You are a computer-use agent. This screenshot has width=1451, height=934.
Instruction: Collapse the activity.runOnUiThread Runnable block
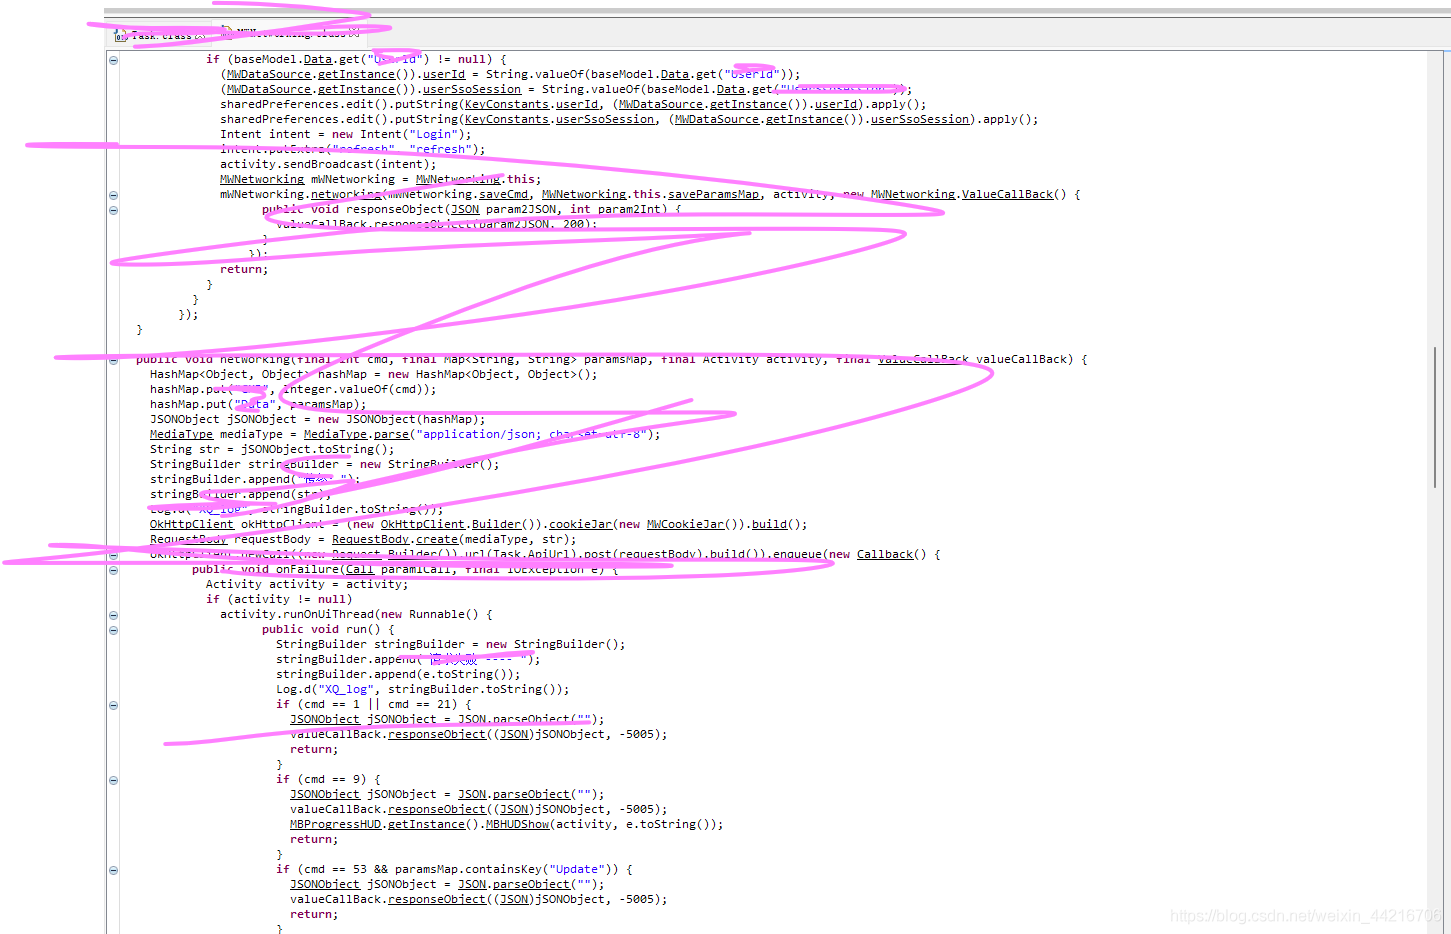(x=113, y=615)
